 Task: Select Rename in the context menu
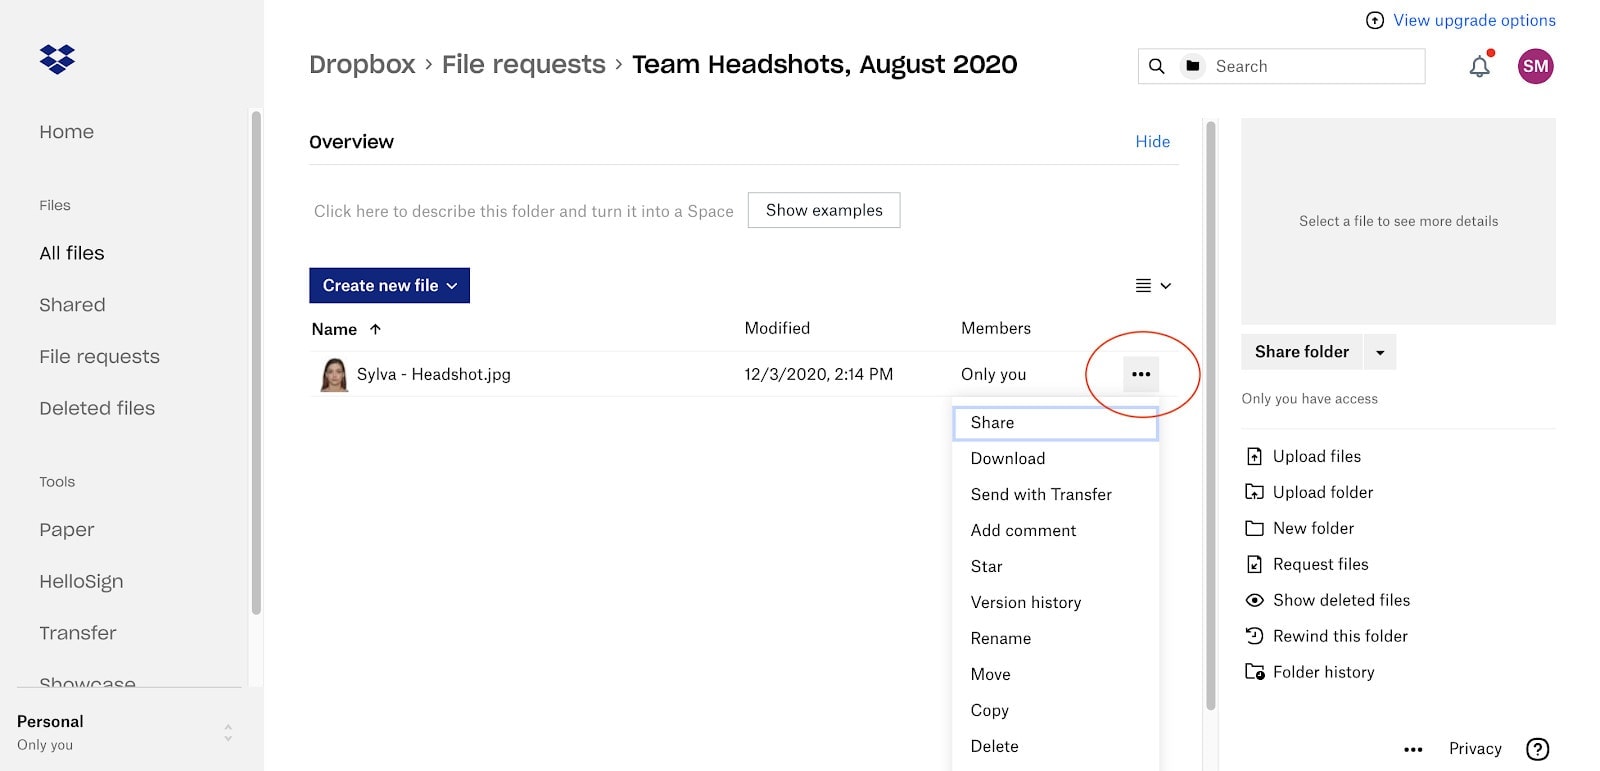point(1055,639)
